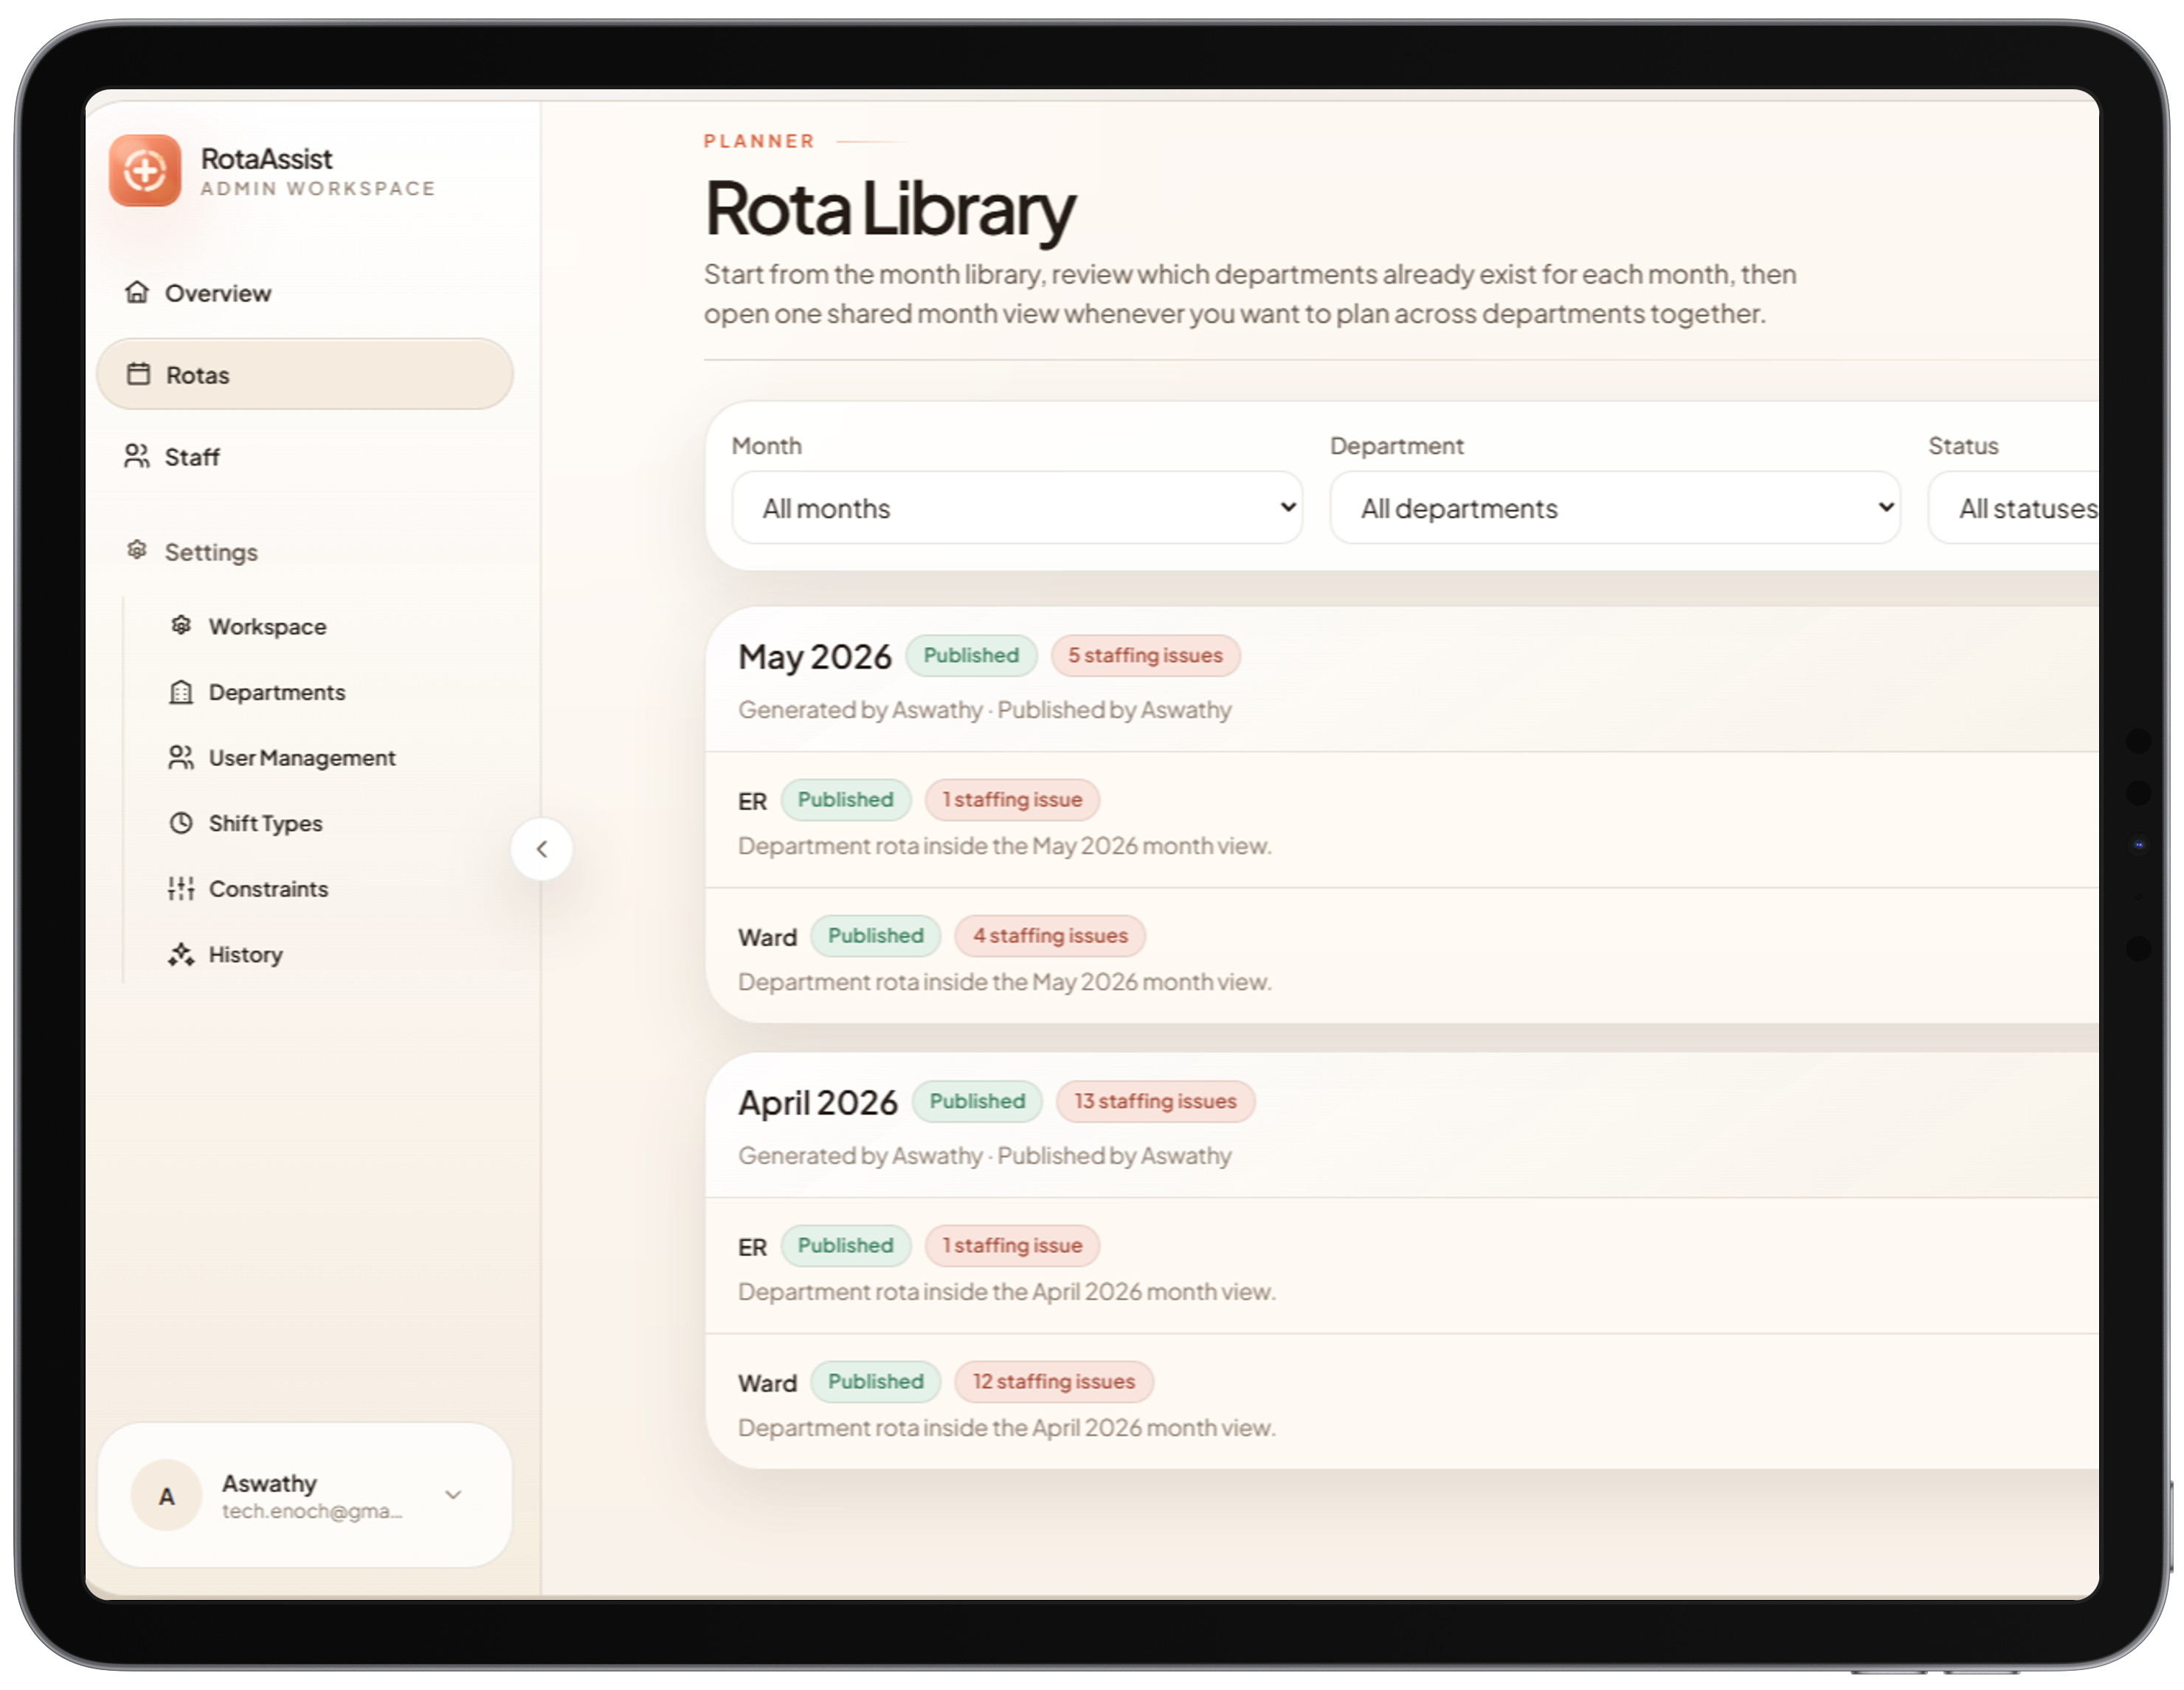Click the 13 staffing issues badge
The width and height of the screenshot is (2184, 1690).
(x=1155, y=1102)
